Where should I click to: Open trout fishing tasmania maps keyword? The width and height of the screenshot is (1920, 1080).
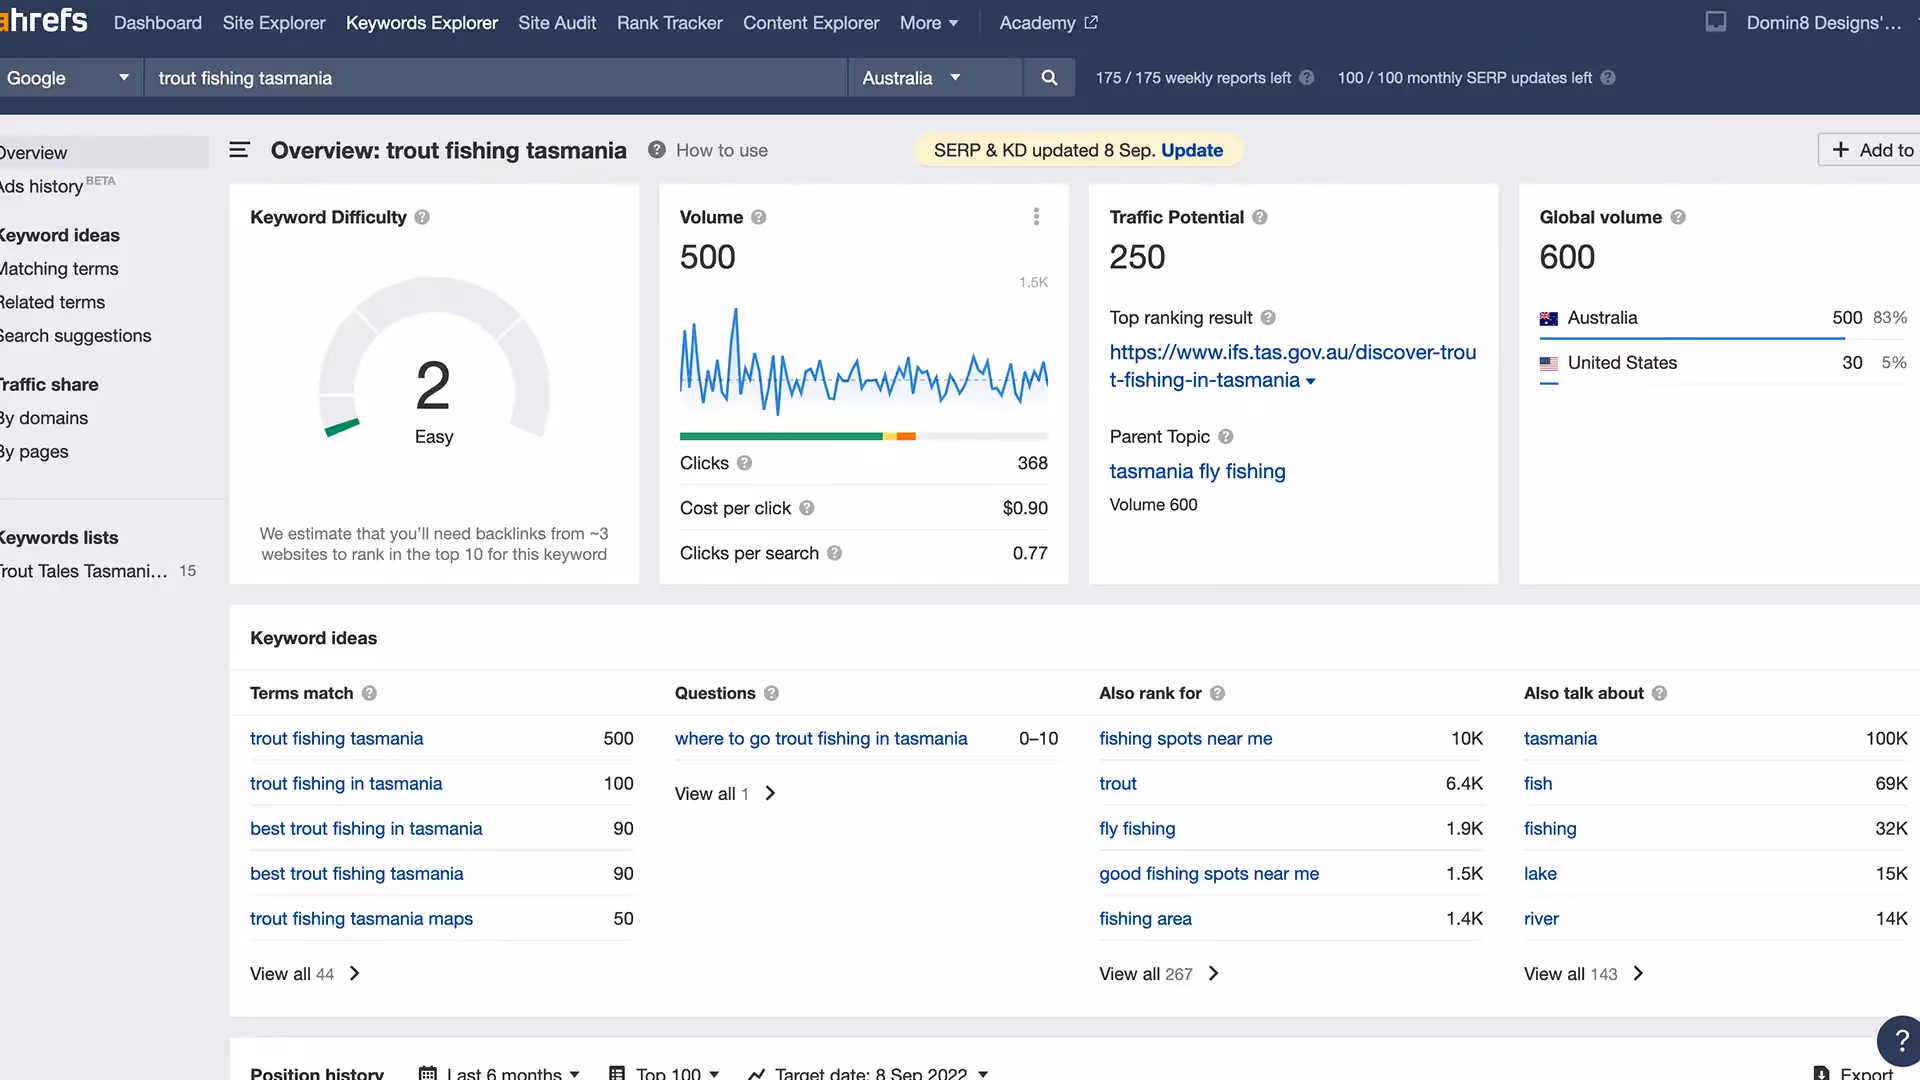(x=361, y=919)
